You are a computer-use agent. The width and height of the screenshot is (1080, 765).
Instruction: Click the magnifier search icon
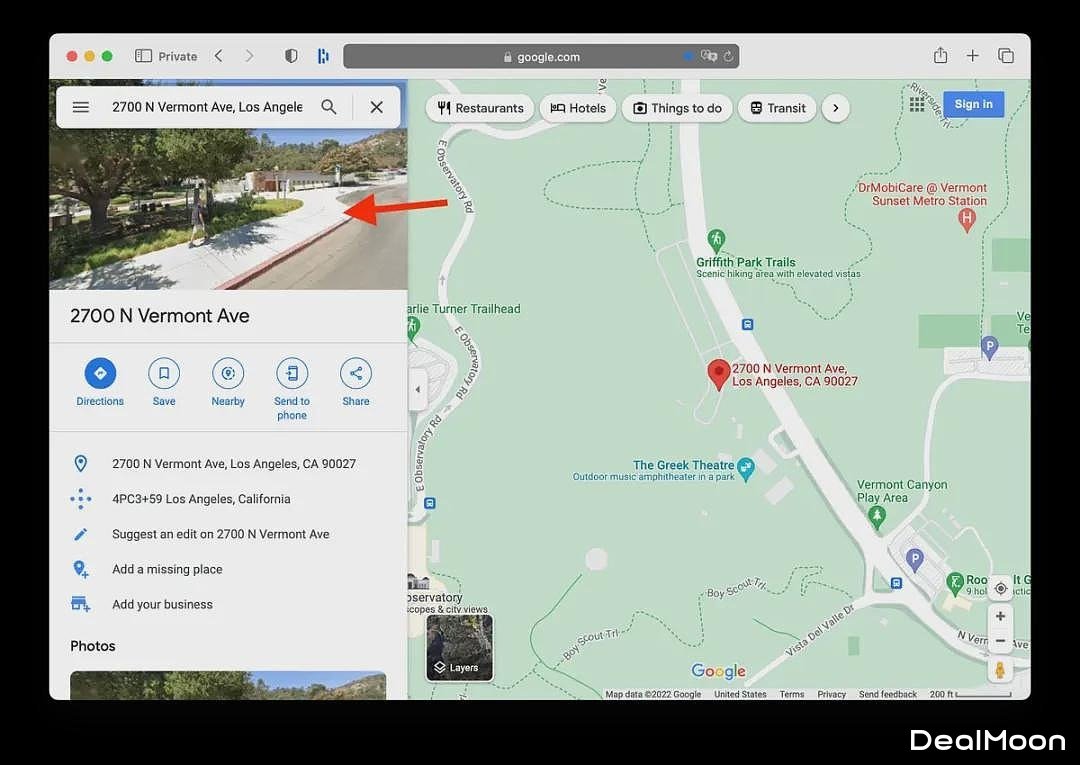(329, 107)
